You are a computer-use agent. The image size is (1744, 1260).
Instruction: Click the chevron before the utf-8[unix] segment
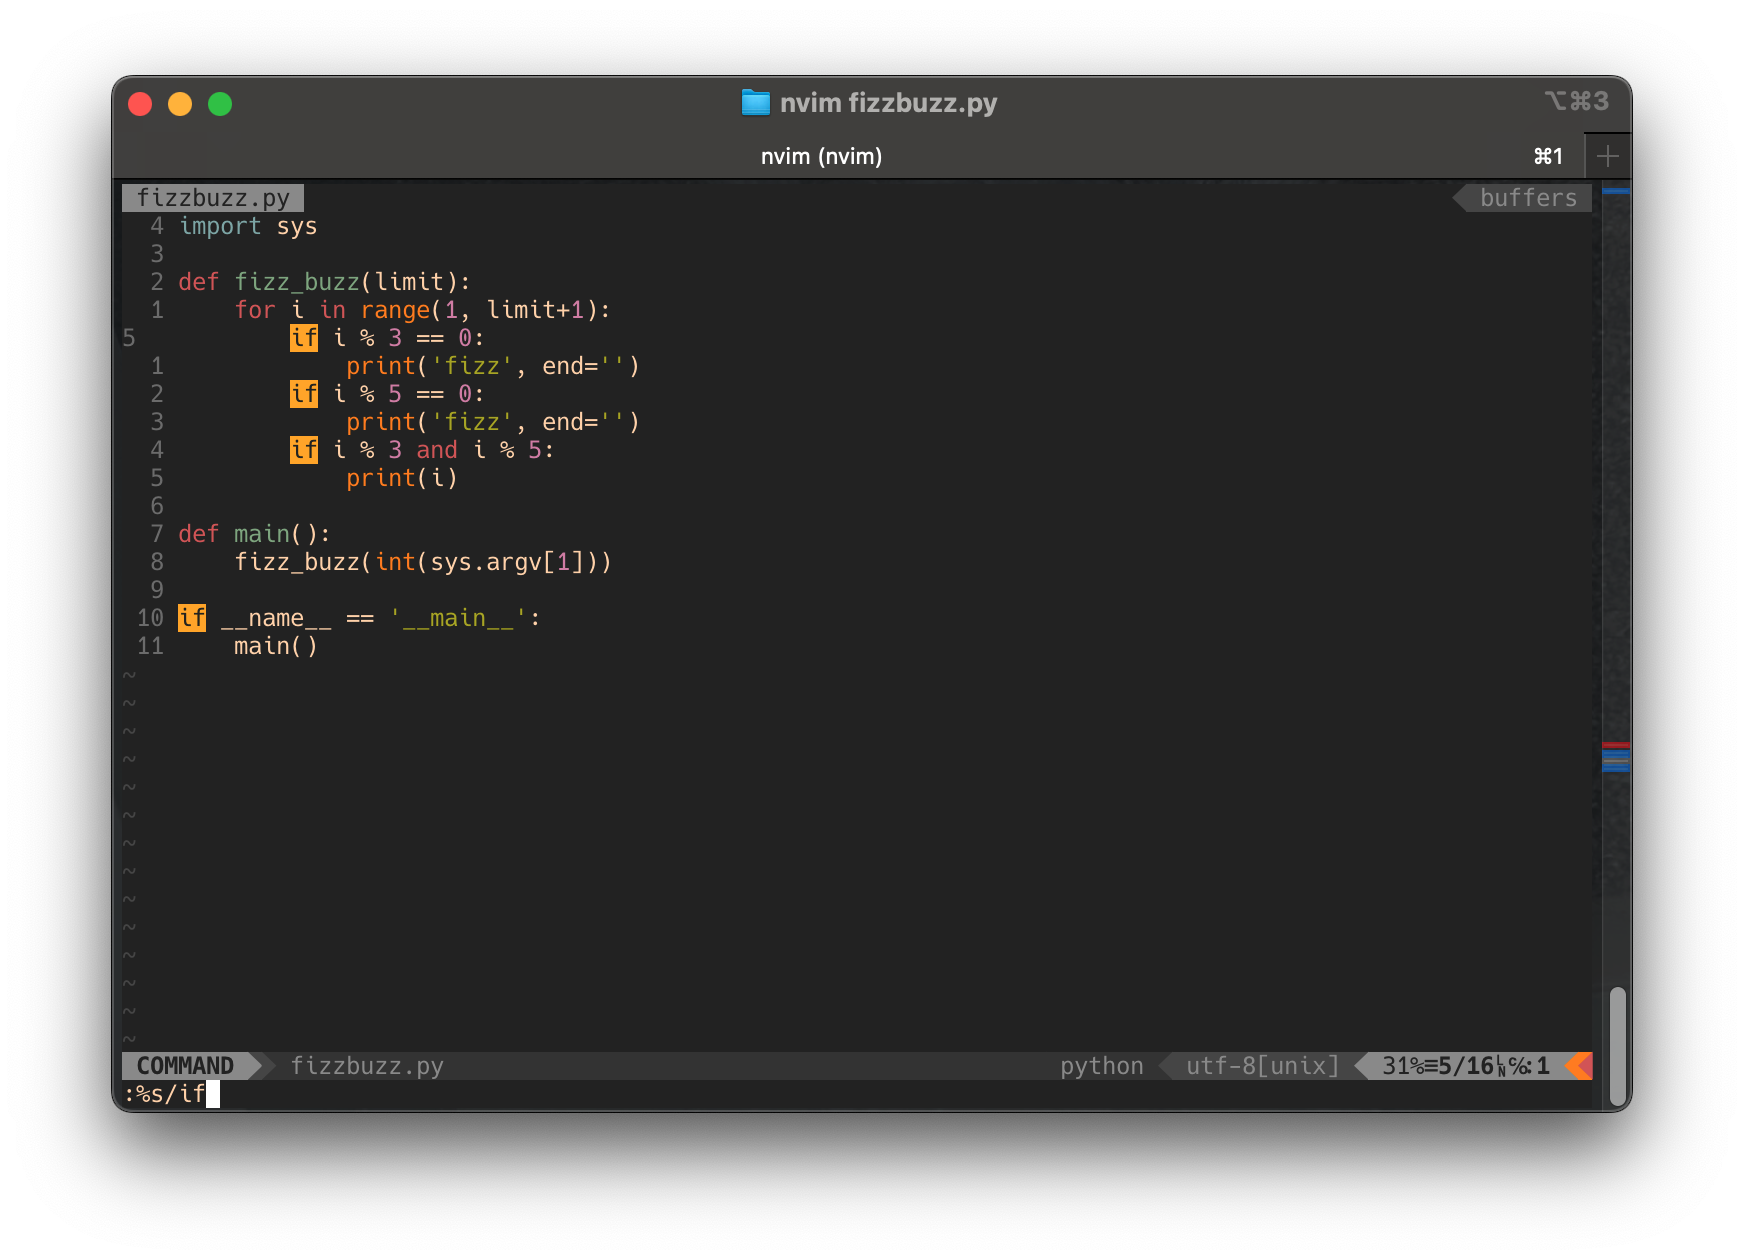(1166, 1066)
